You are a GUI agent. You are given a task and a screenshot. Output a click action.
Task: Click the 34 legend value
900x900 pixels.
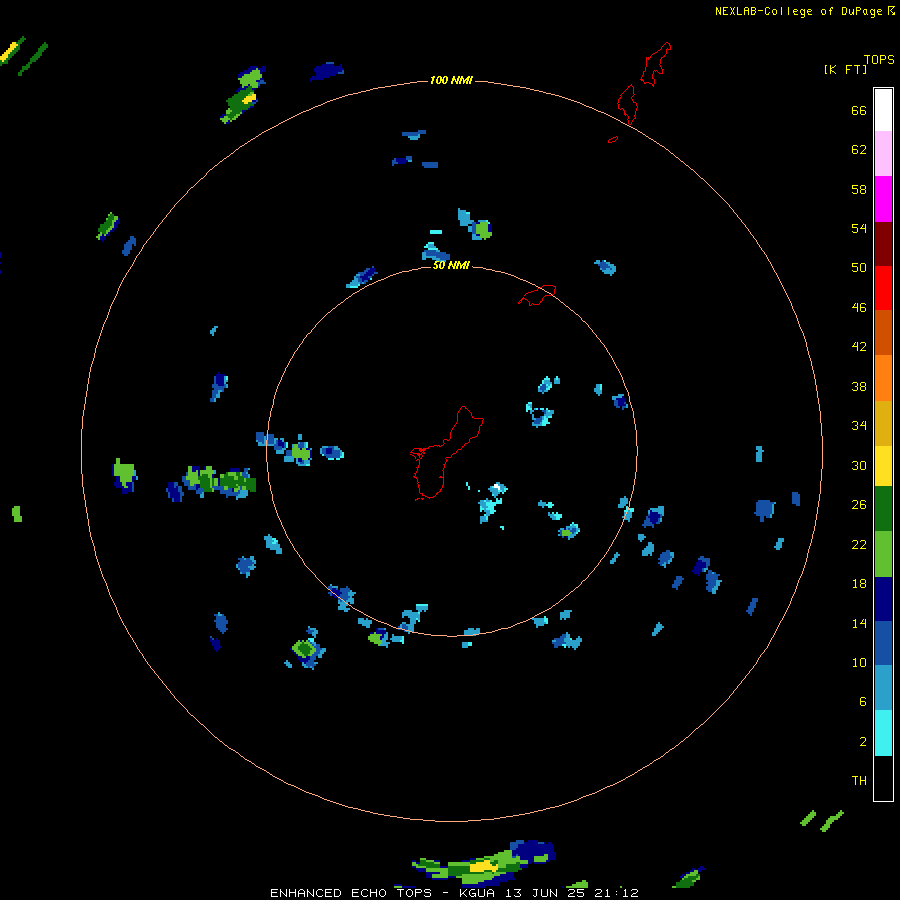[x=859, y=425]
